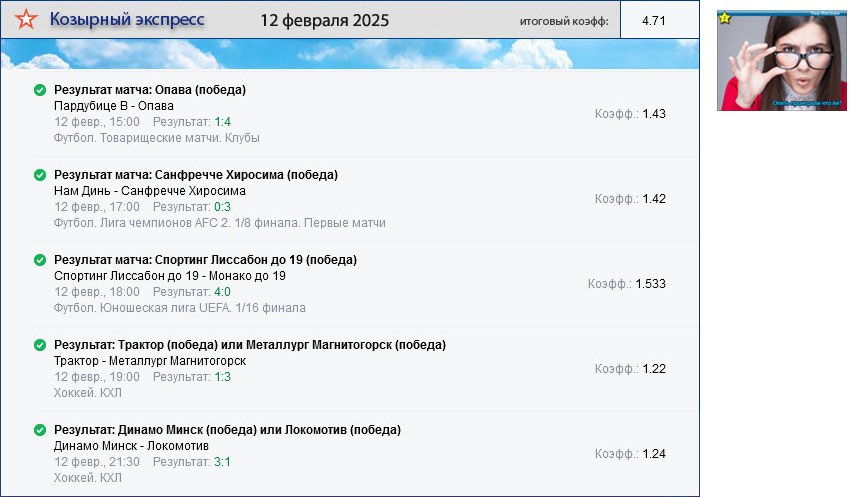The height and width of the screenshot is (497, 864).
Task: Click the total coefficient value 4.71
Action: (x=654, y=20)
